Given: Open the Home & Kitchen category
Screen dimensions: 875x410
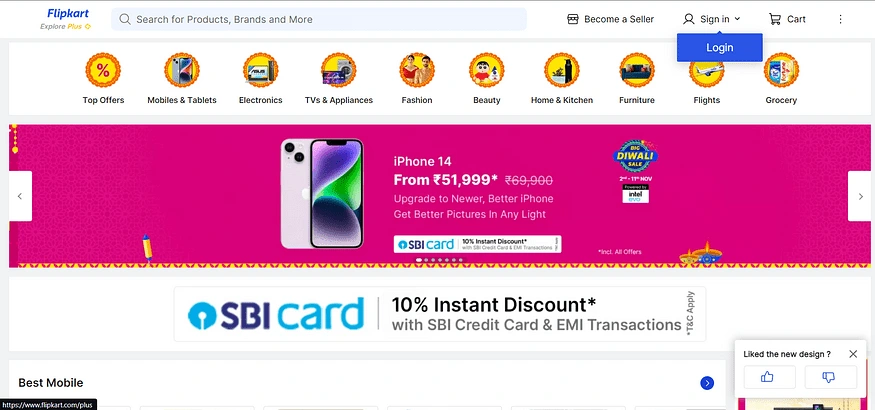Looking at the screenshot, I should pyautogui.click(x=562, y=79).
